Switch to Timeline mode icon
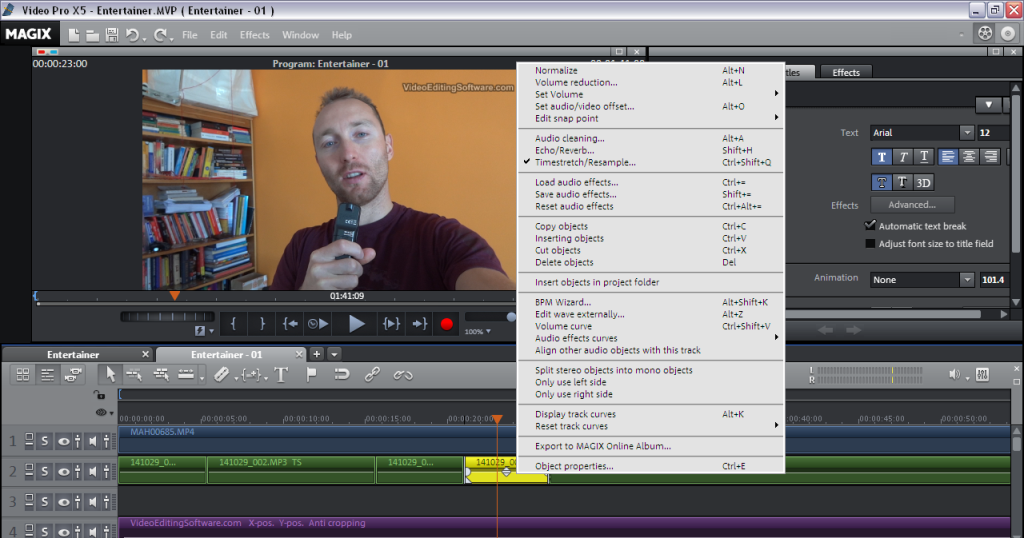Screen dimensions: 1024x538 point(48,375)
